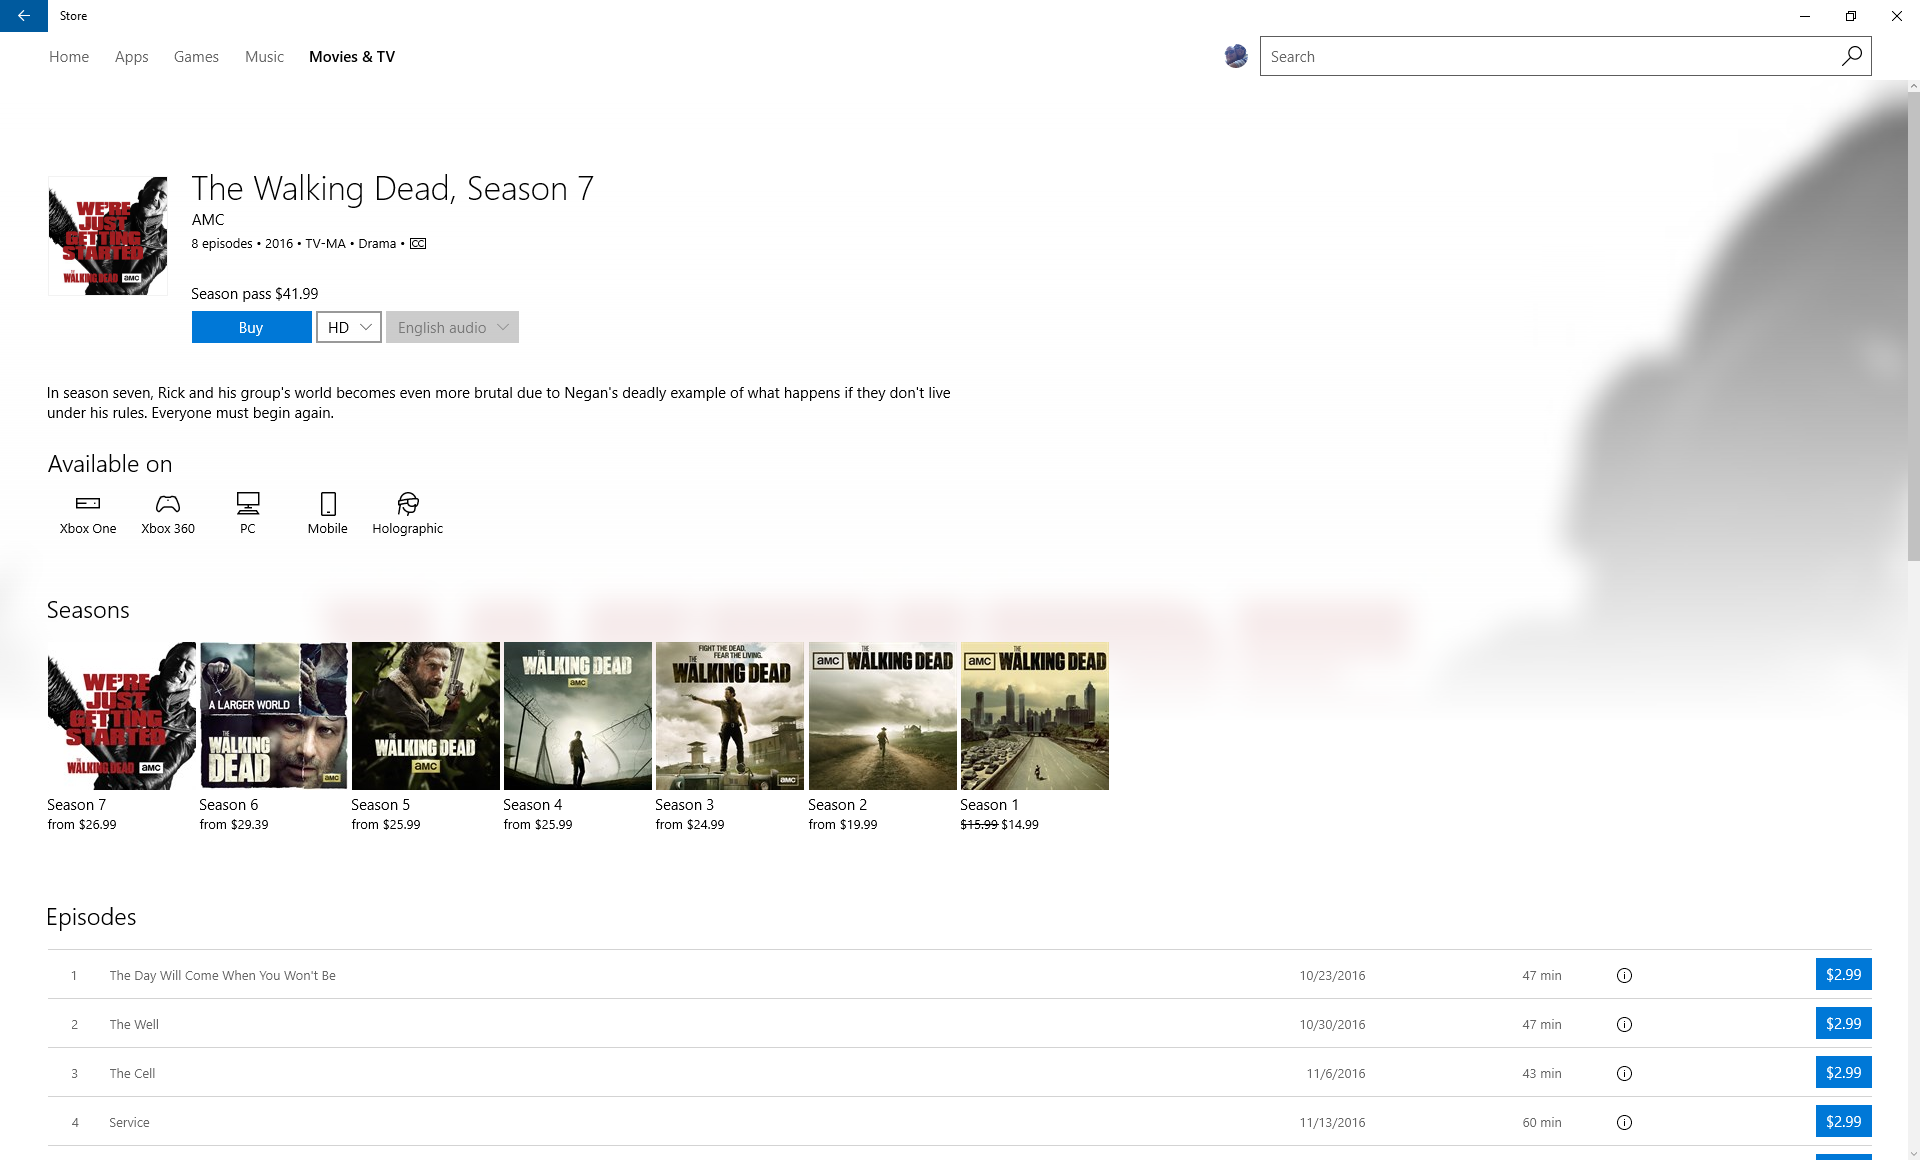Viewport: 1920px width, 1160px height.
Task: Open the Season 7 thumbnail in Seasons
Action: tap(122, 716)
